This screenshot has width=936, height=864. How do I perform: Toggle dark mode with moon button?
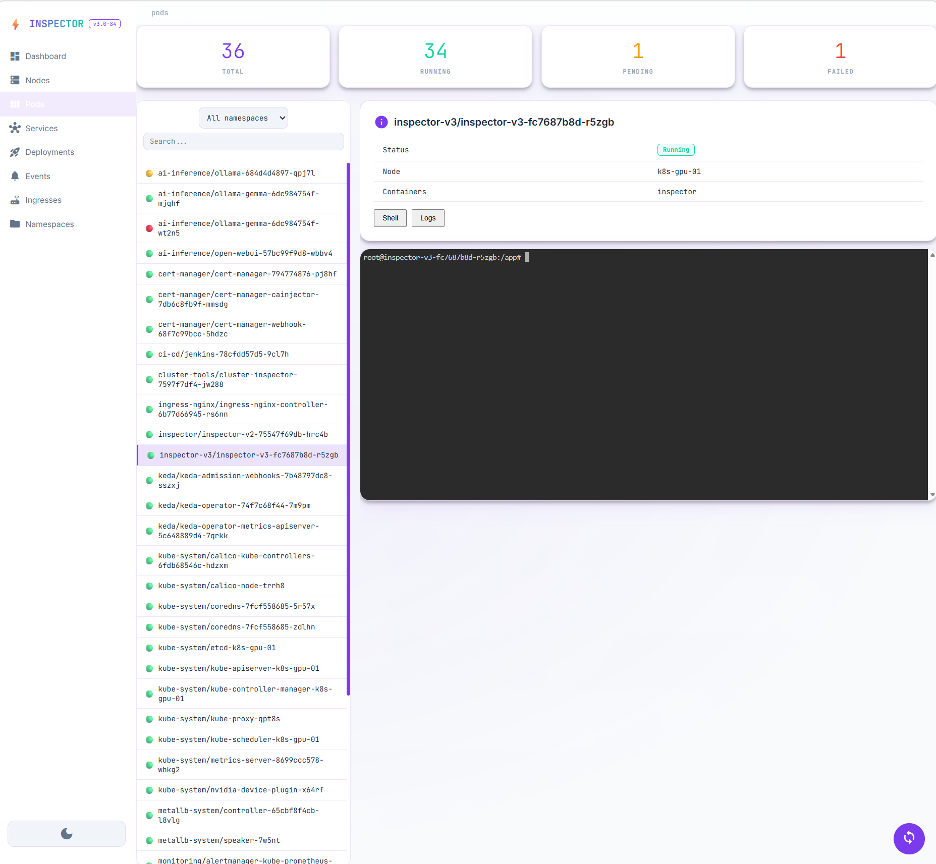tap(66, 834)
